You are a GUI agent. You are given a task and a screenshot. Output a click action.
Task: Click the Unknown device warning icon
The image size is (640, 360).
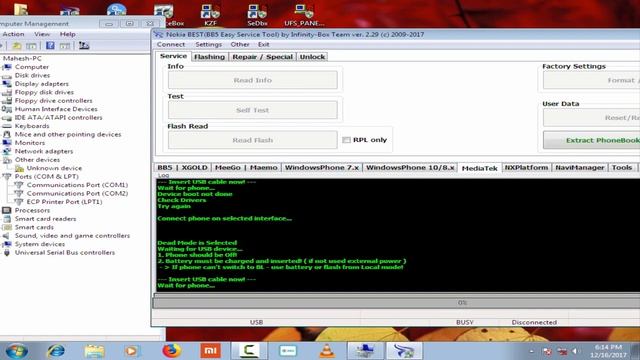click(x=19, y=168)
